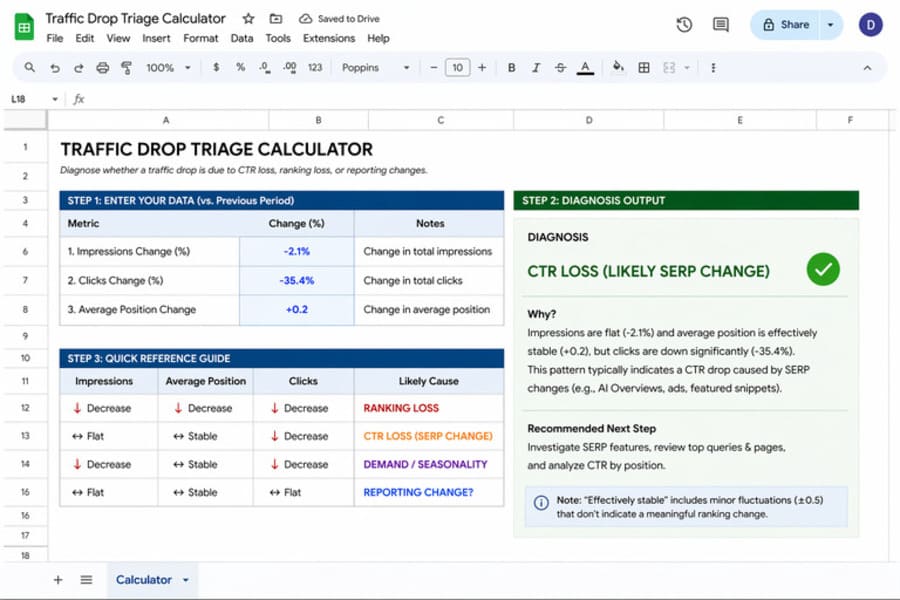Screen dimensions: 900x600
Task: Select the paint format tool
Action: coord(127,67)
